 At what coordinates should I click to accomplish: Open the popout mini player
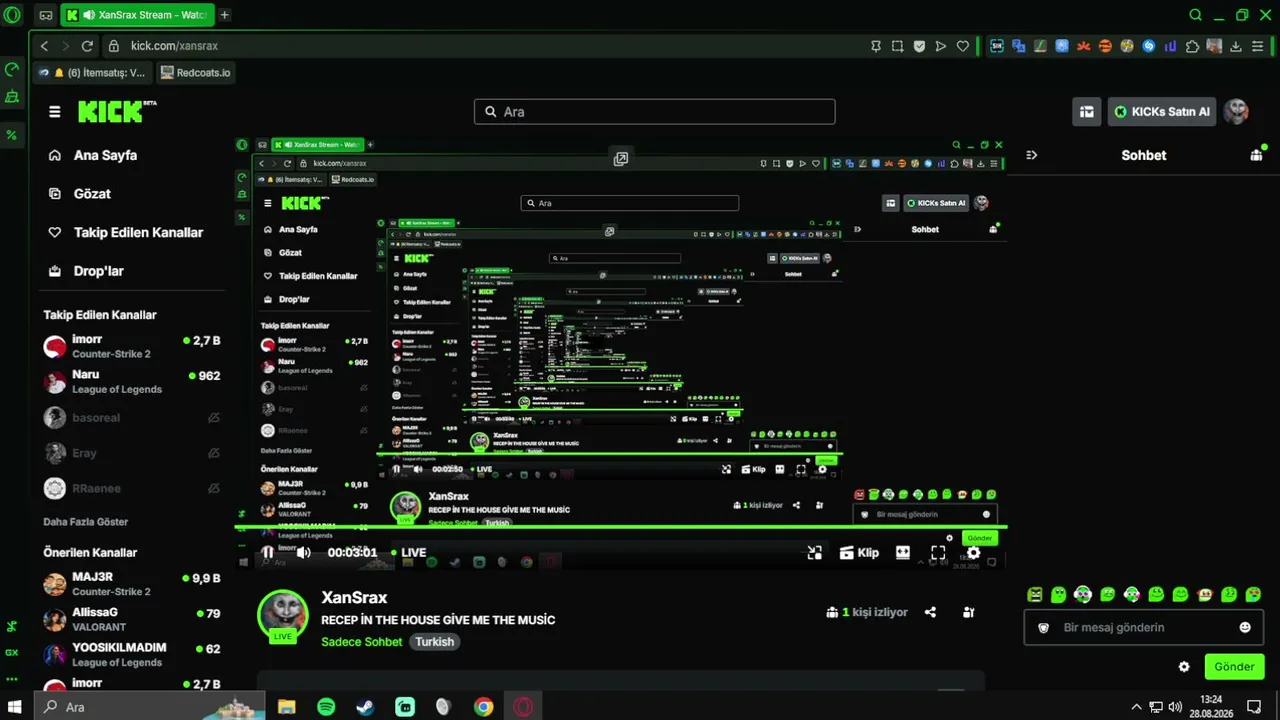tap(815, 552)
